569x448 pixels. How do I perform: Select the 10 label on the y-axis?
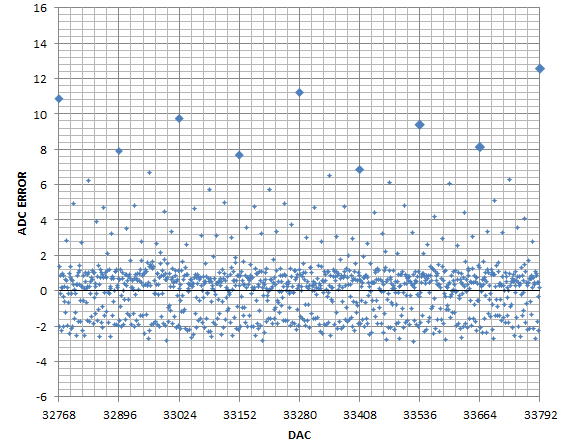point(40,114)
